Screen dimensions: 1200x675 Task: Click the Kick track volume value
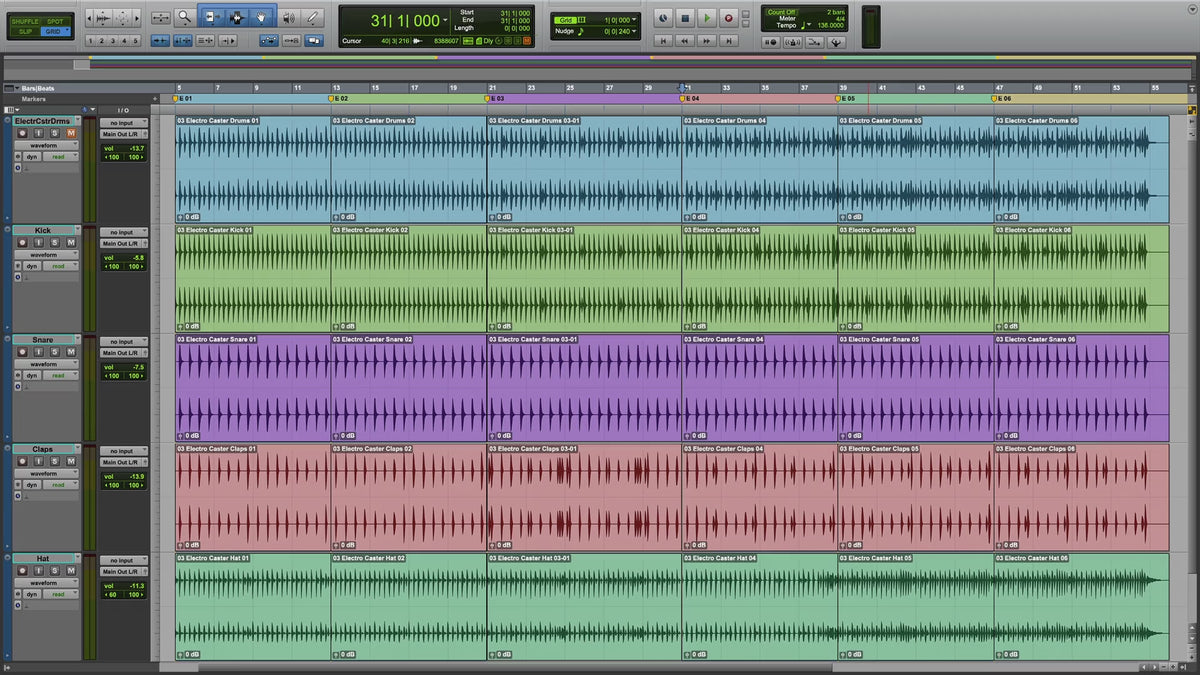point(136,257)
